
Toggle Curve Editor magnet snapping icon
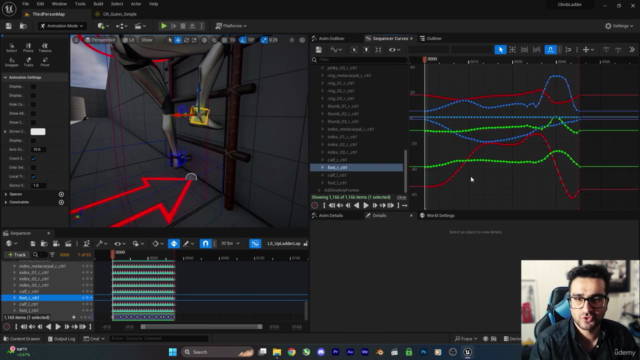(x=550, y=50)
